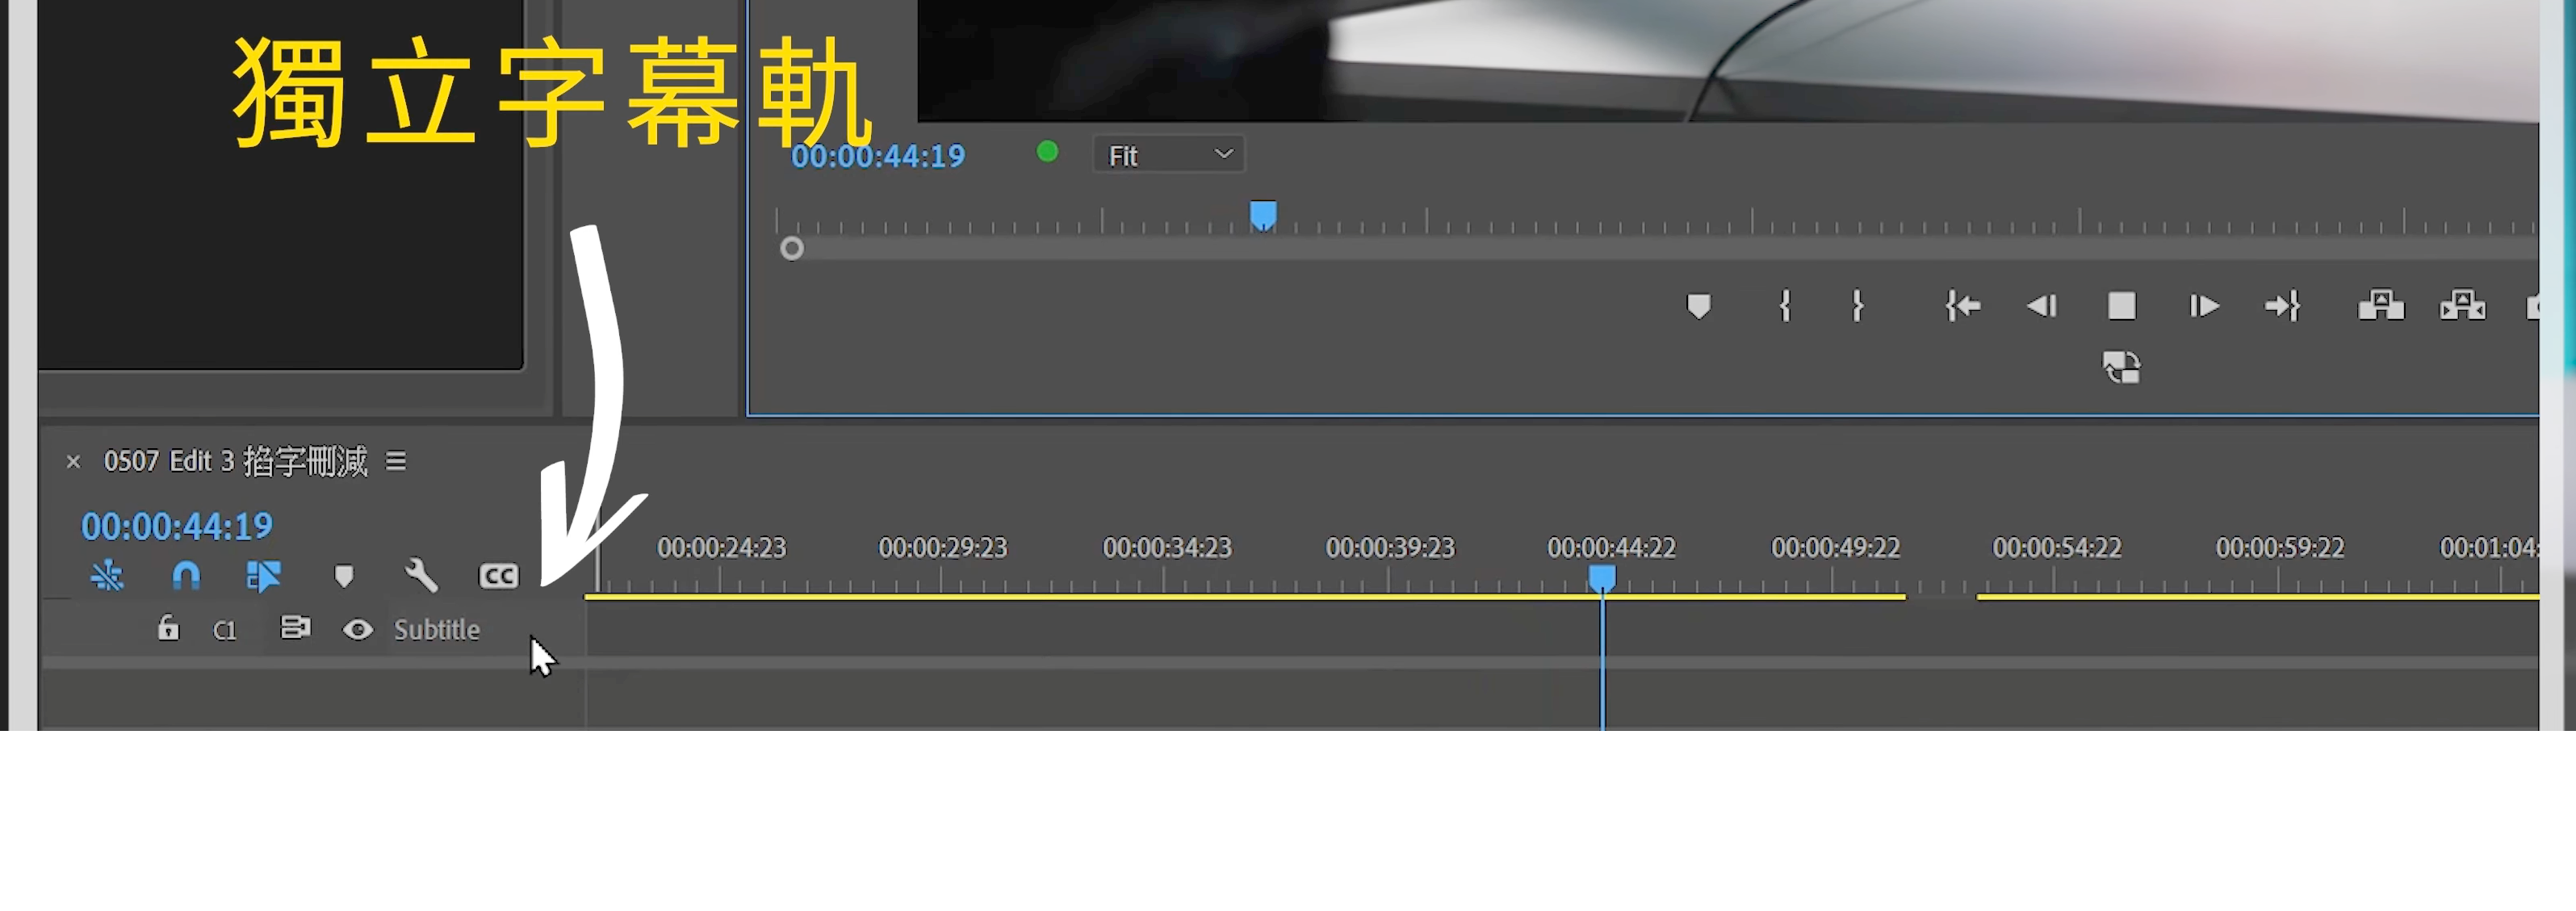Select the 0507 Edit 3 sequence tab

click(x=235, y=461)
